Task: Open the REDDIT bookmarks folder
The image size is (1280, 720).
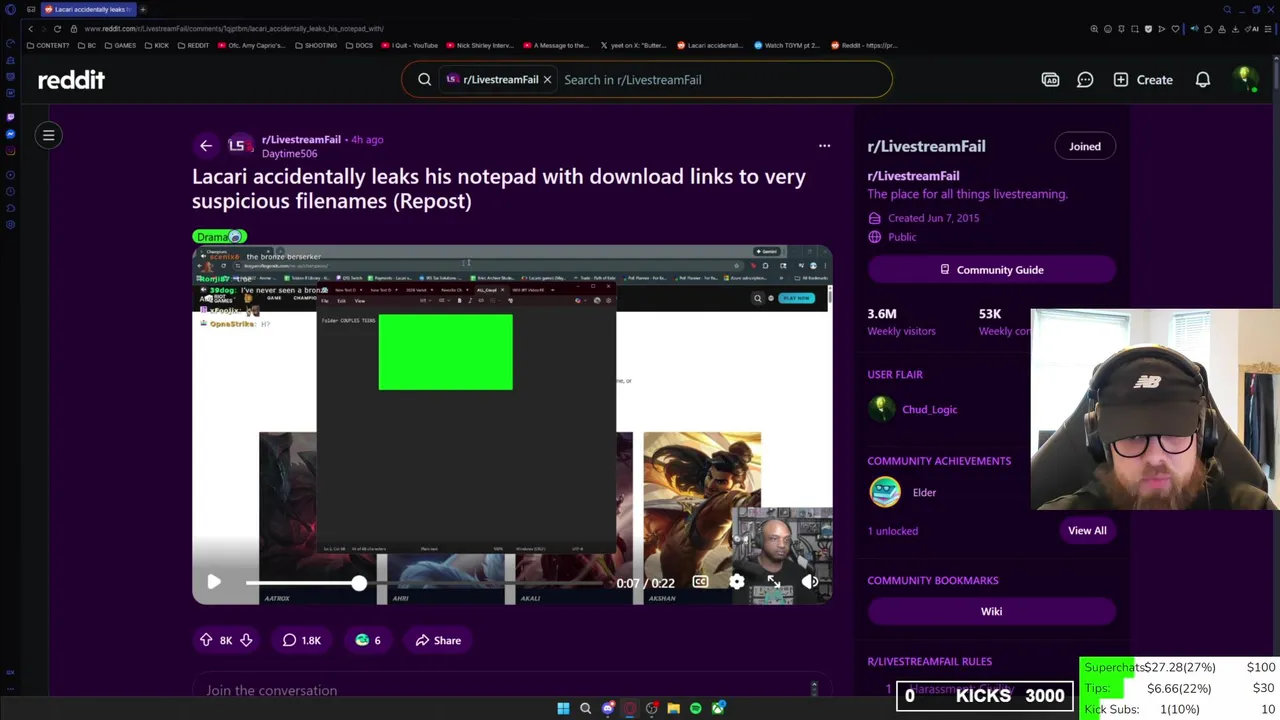Action: (x=193, y=45)
